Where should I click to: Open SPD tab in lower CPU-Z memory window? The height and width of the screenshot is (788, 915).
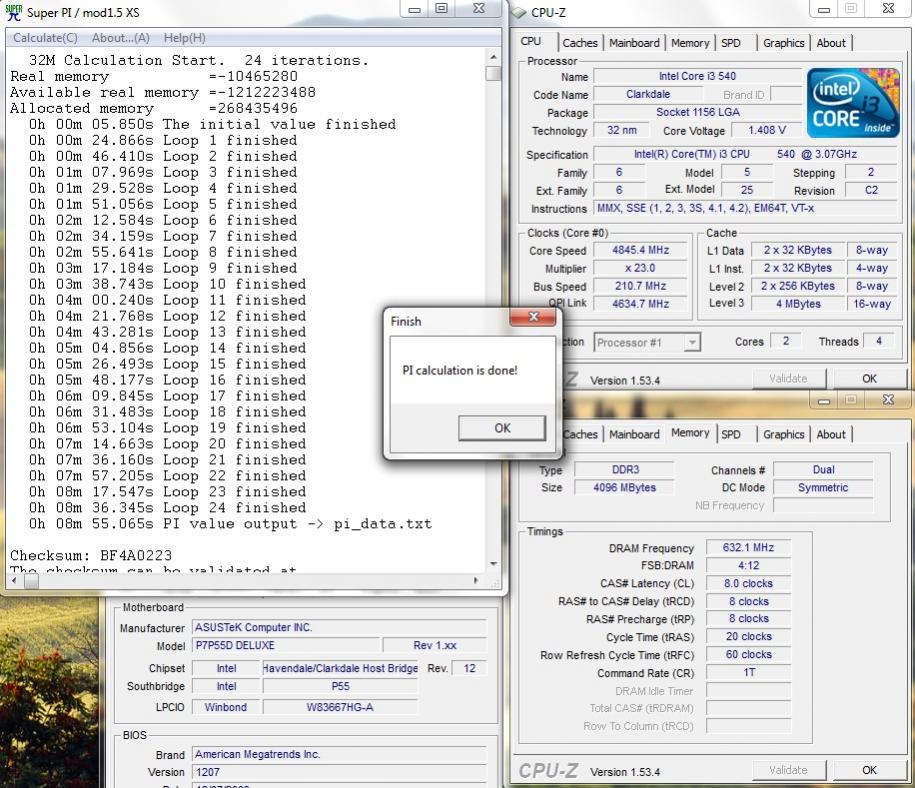tap(731, 434)
